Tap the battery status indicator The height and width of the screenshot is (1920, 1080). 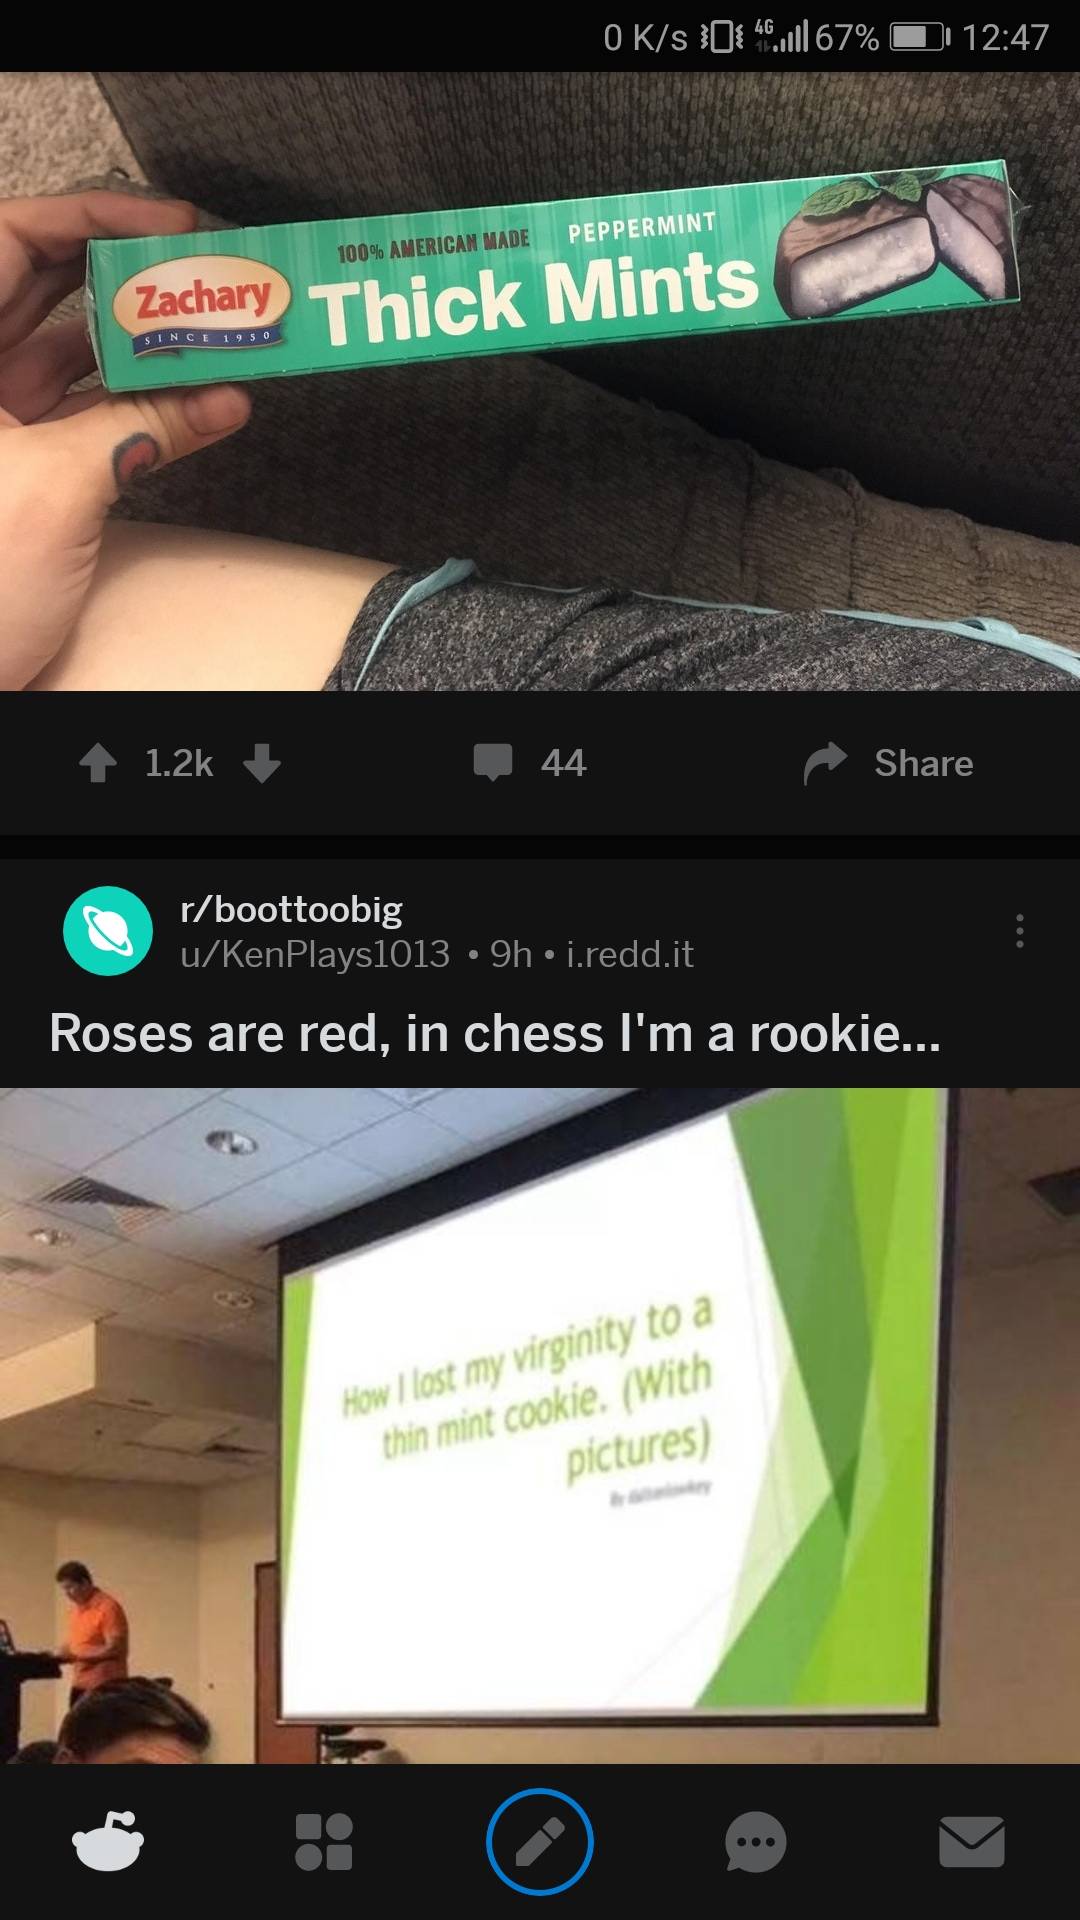point(919,37)
